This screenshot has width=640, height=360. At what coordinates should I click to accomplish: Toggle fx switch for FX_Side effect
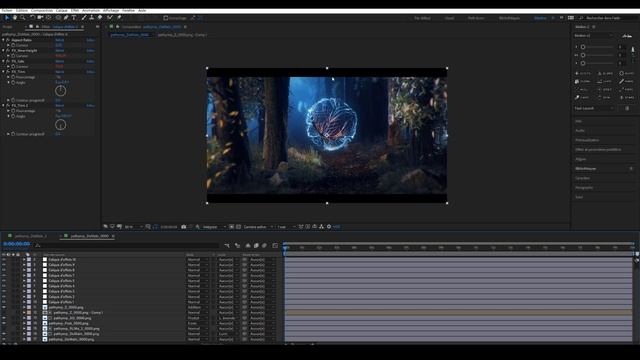[x=8, y=61]
